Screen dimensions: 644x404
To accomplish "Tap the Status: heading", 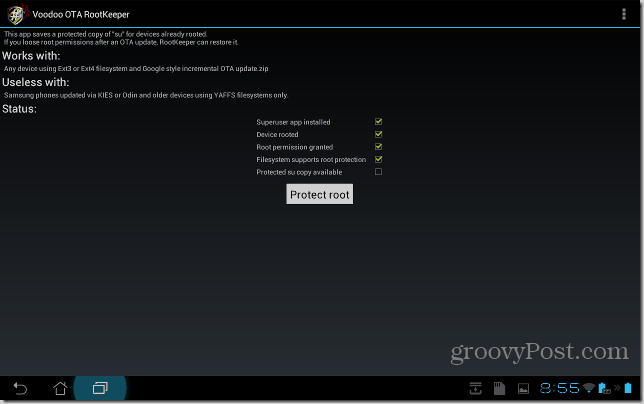I will tap(19, 109).
